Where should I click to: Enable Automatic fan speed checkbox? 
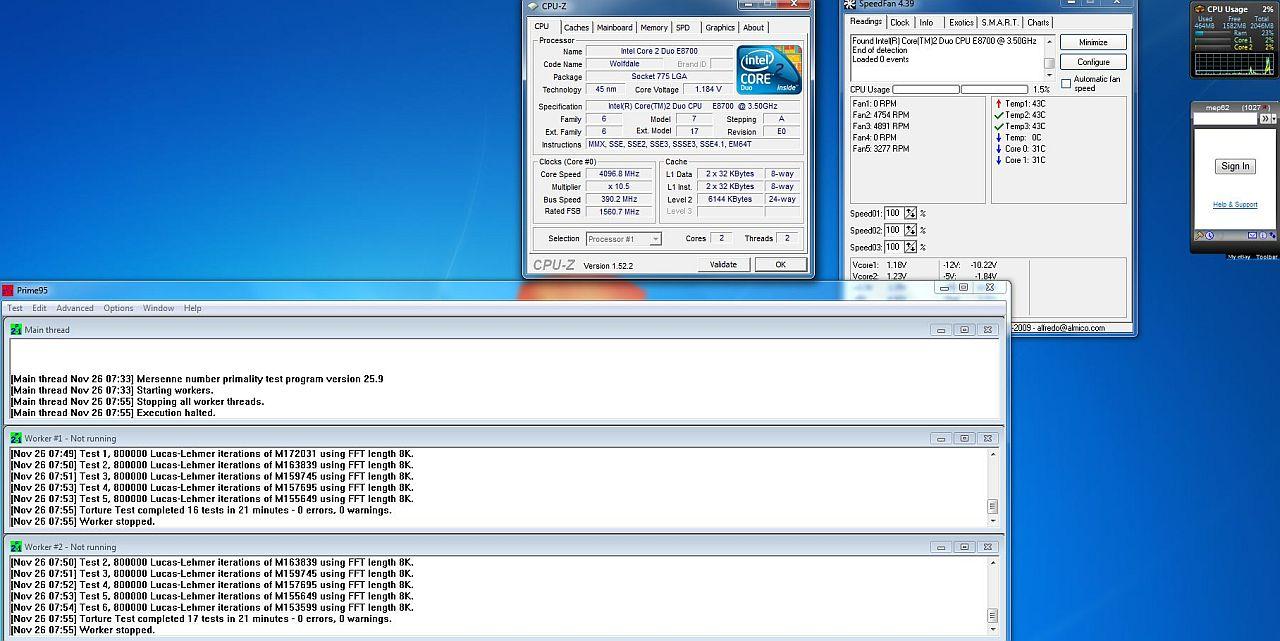tap(1066, 84)
